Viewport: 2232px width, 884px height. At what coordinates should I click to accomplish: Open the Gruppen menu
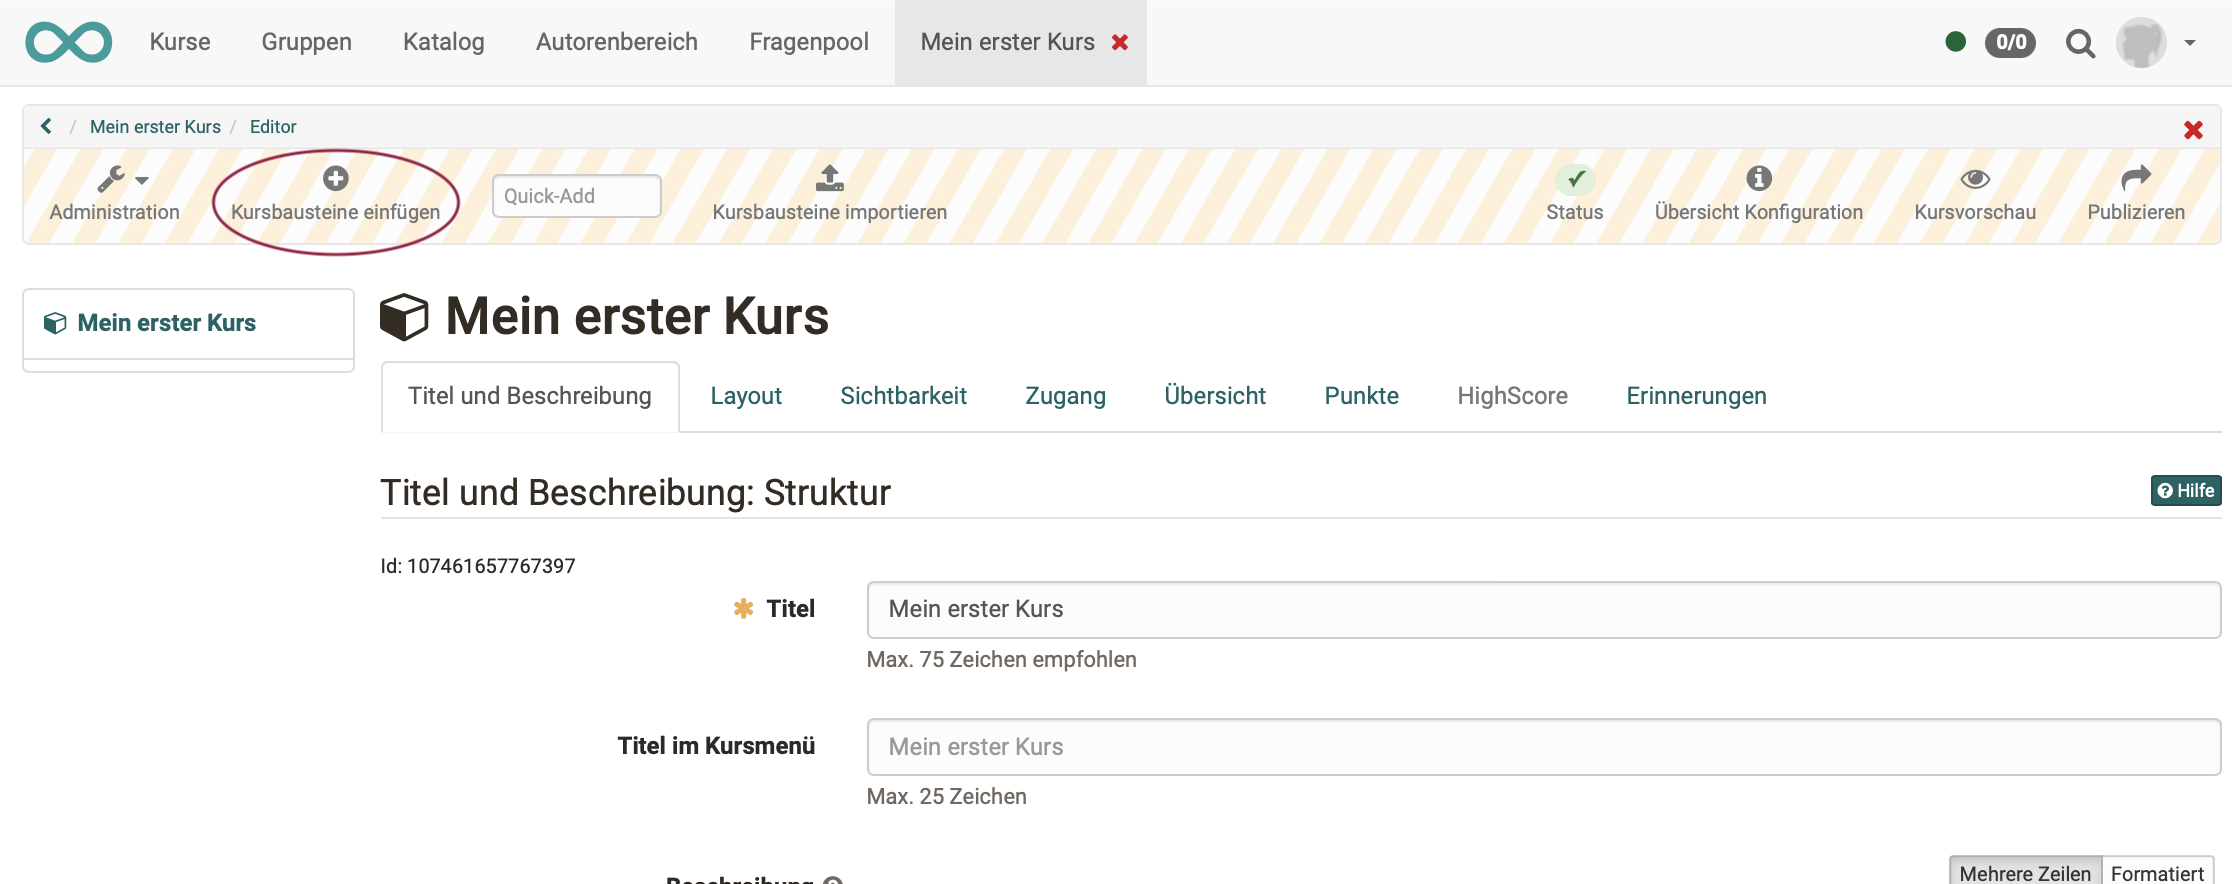point(306,42)
